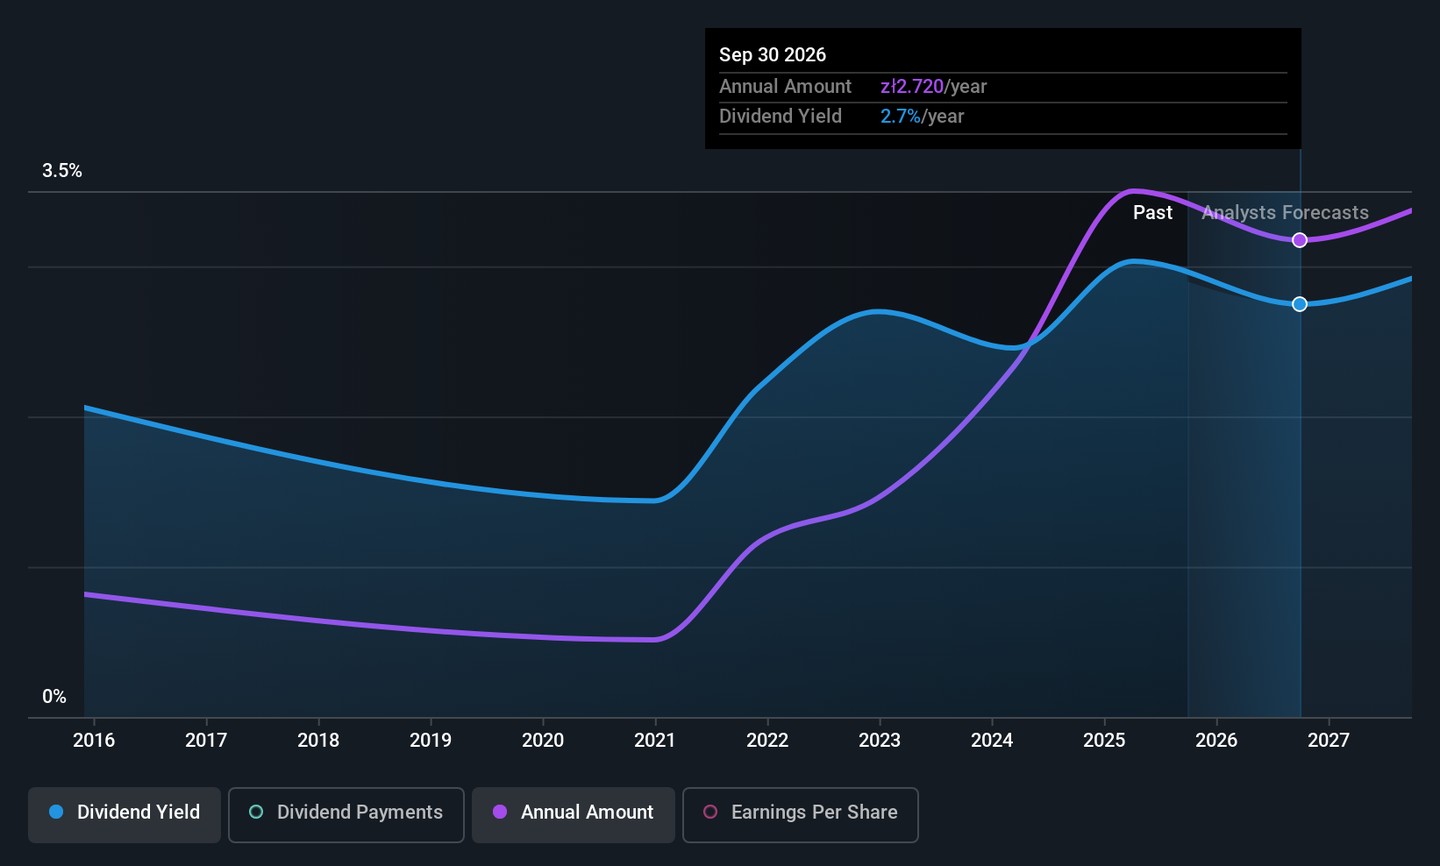The height and width of the screenshot is (866, 1440).
Task: Click the 3.5% y-axis label
Action: click(x=62, y=171)
